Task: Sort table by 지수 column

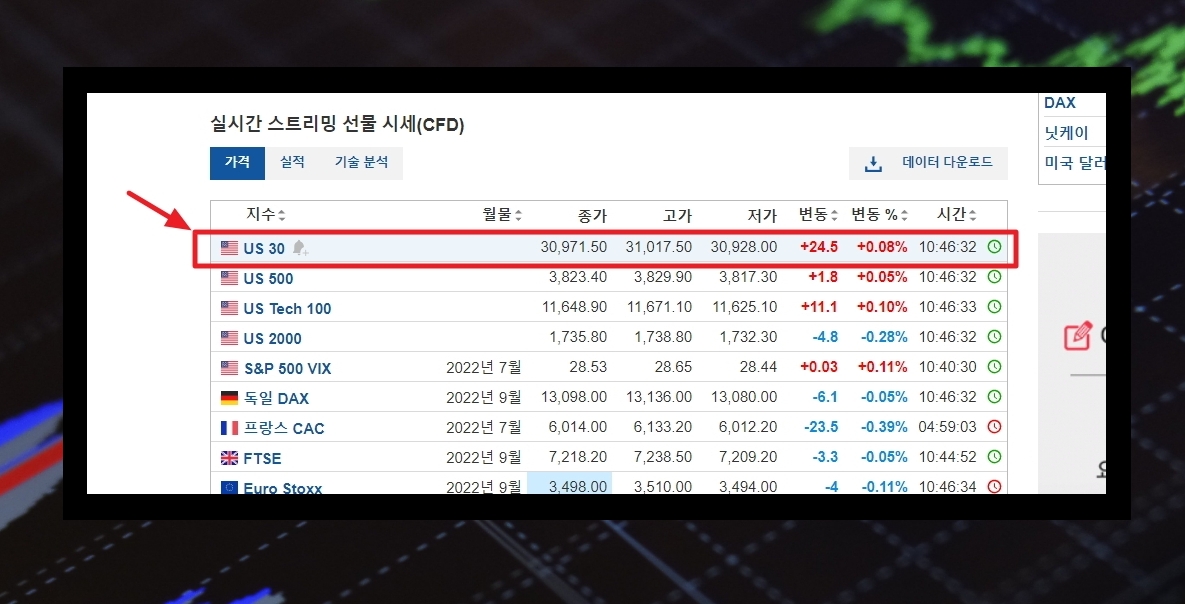Action: [x=265, y=215]
